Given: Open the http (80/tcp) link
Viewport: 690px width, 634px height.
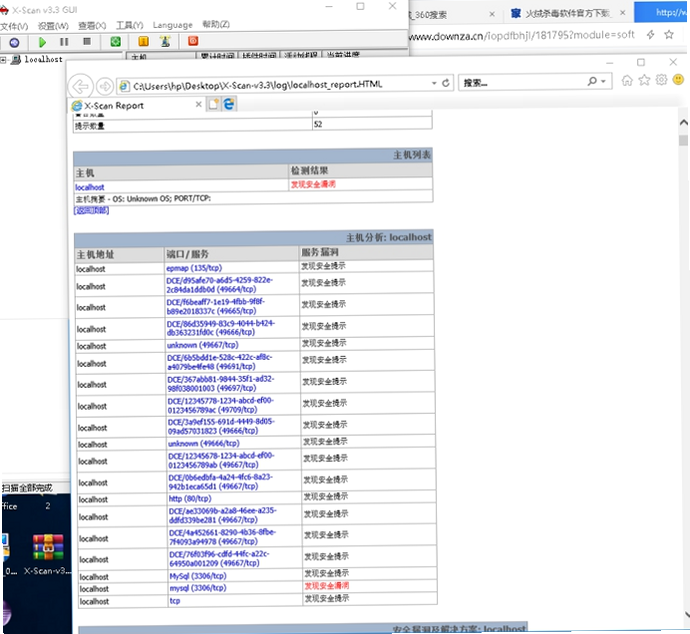Looking at the screenshot, I should 190,498.
